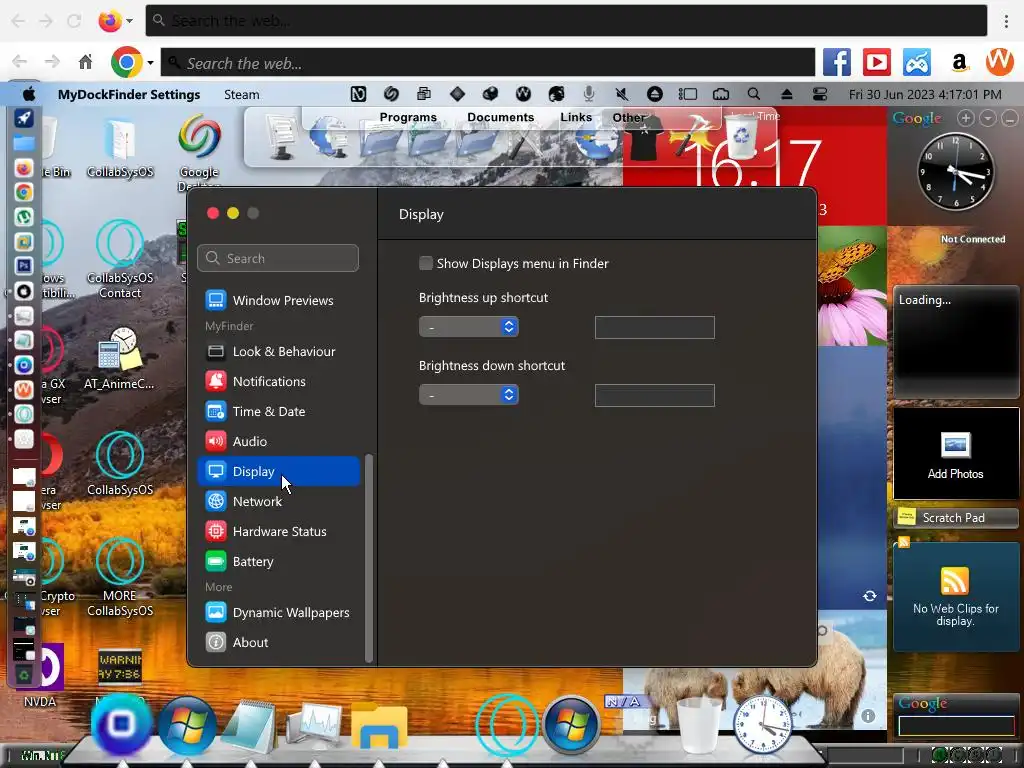Click Add Photos in sidebar gadget
Image resolution: width=1024 pixels, height=768 pixels.
point(955,455)
